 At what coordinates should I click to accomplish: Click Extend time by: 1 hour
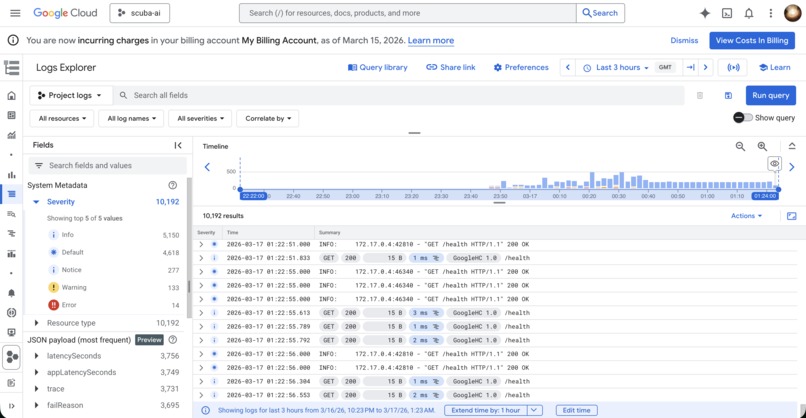(486, 410)
